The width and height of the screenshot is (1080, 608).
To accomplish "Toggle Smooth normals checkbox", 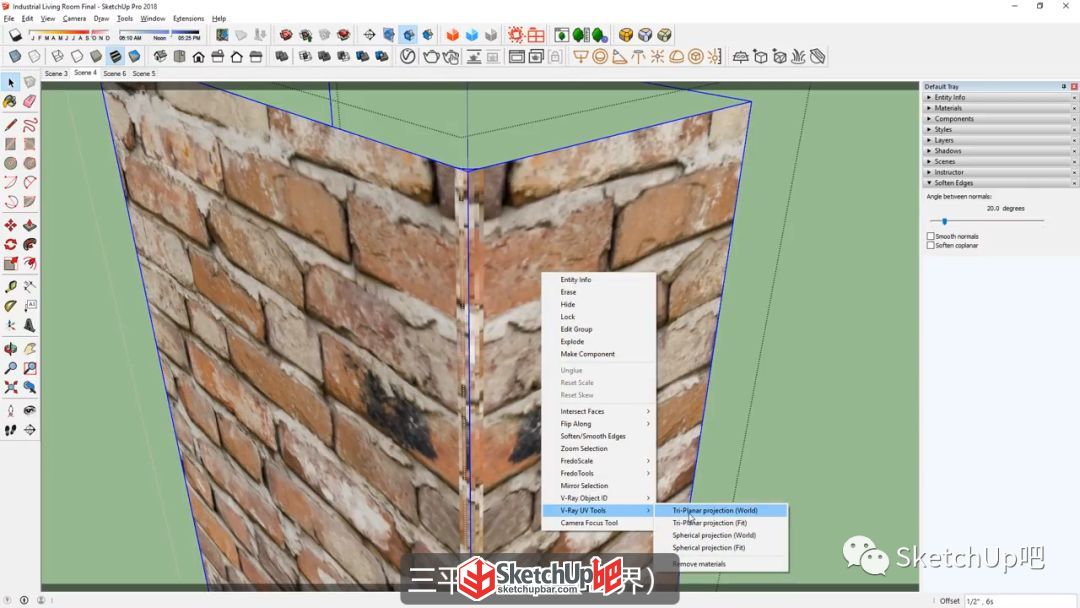I will tap(931, 236).
